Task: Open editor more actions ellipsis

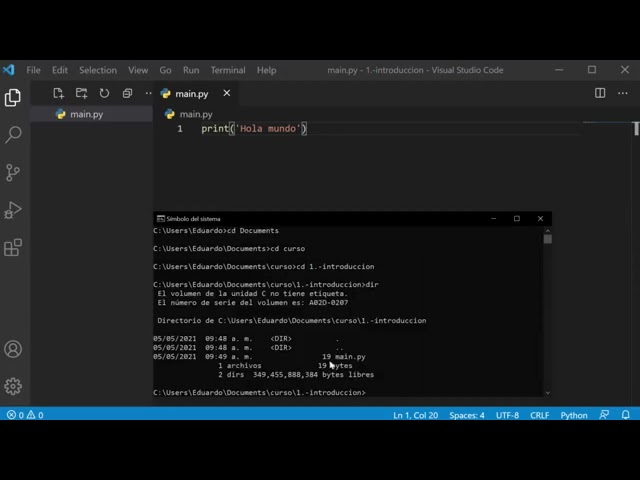Action: pyautogui.click(x=623, y=93)
